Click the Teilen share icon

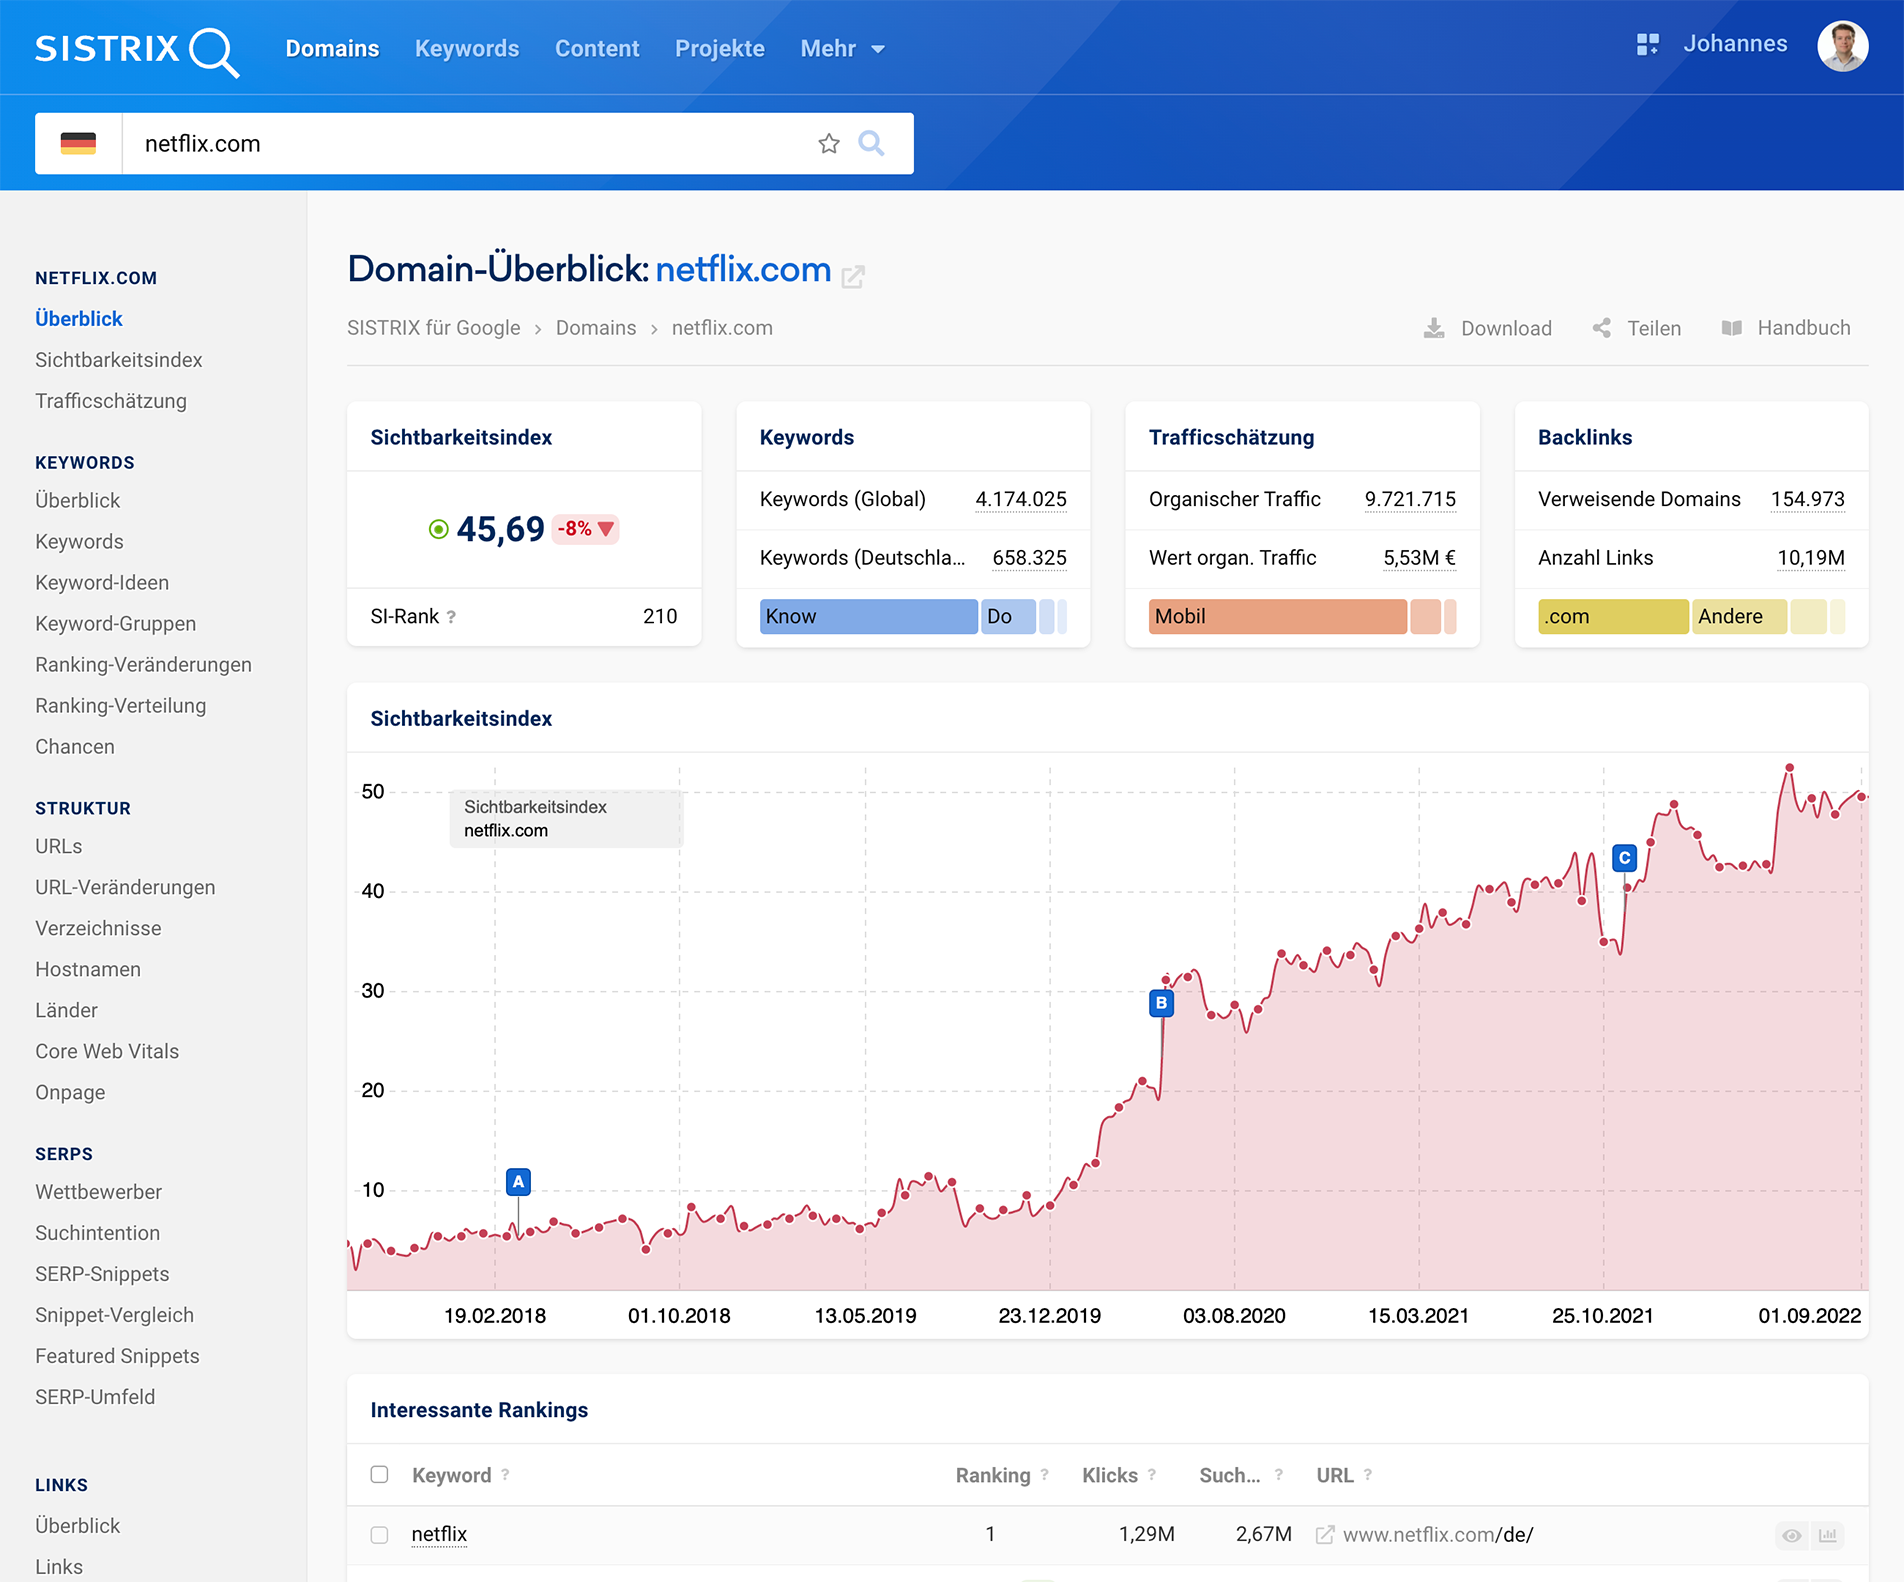coord(1602,328)
